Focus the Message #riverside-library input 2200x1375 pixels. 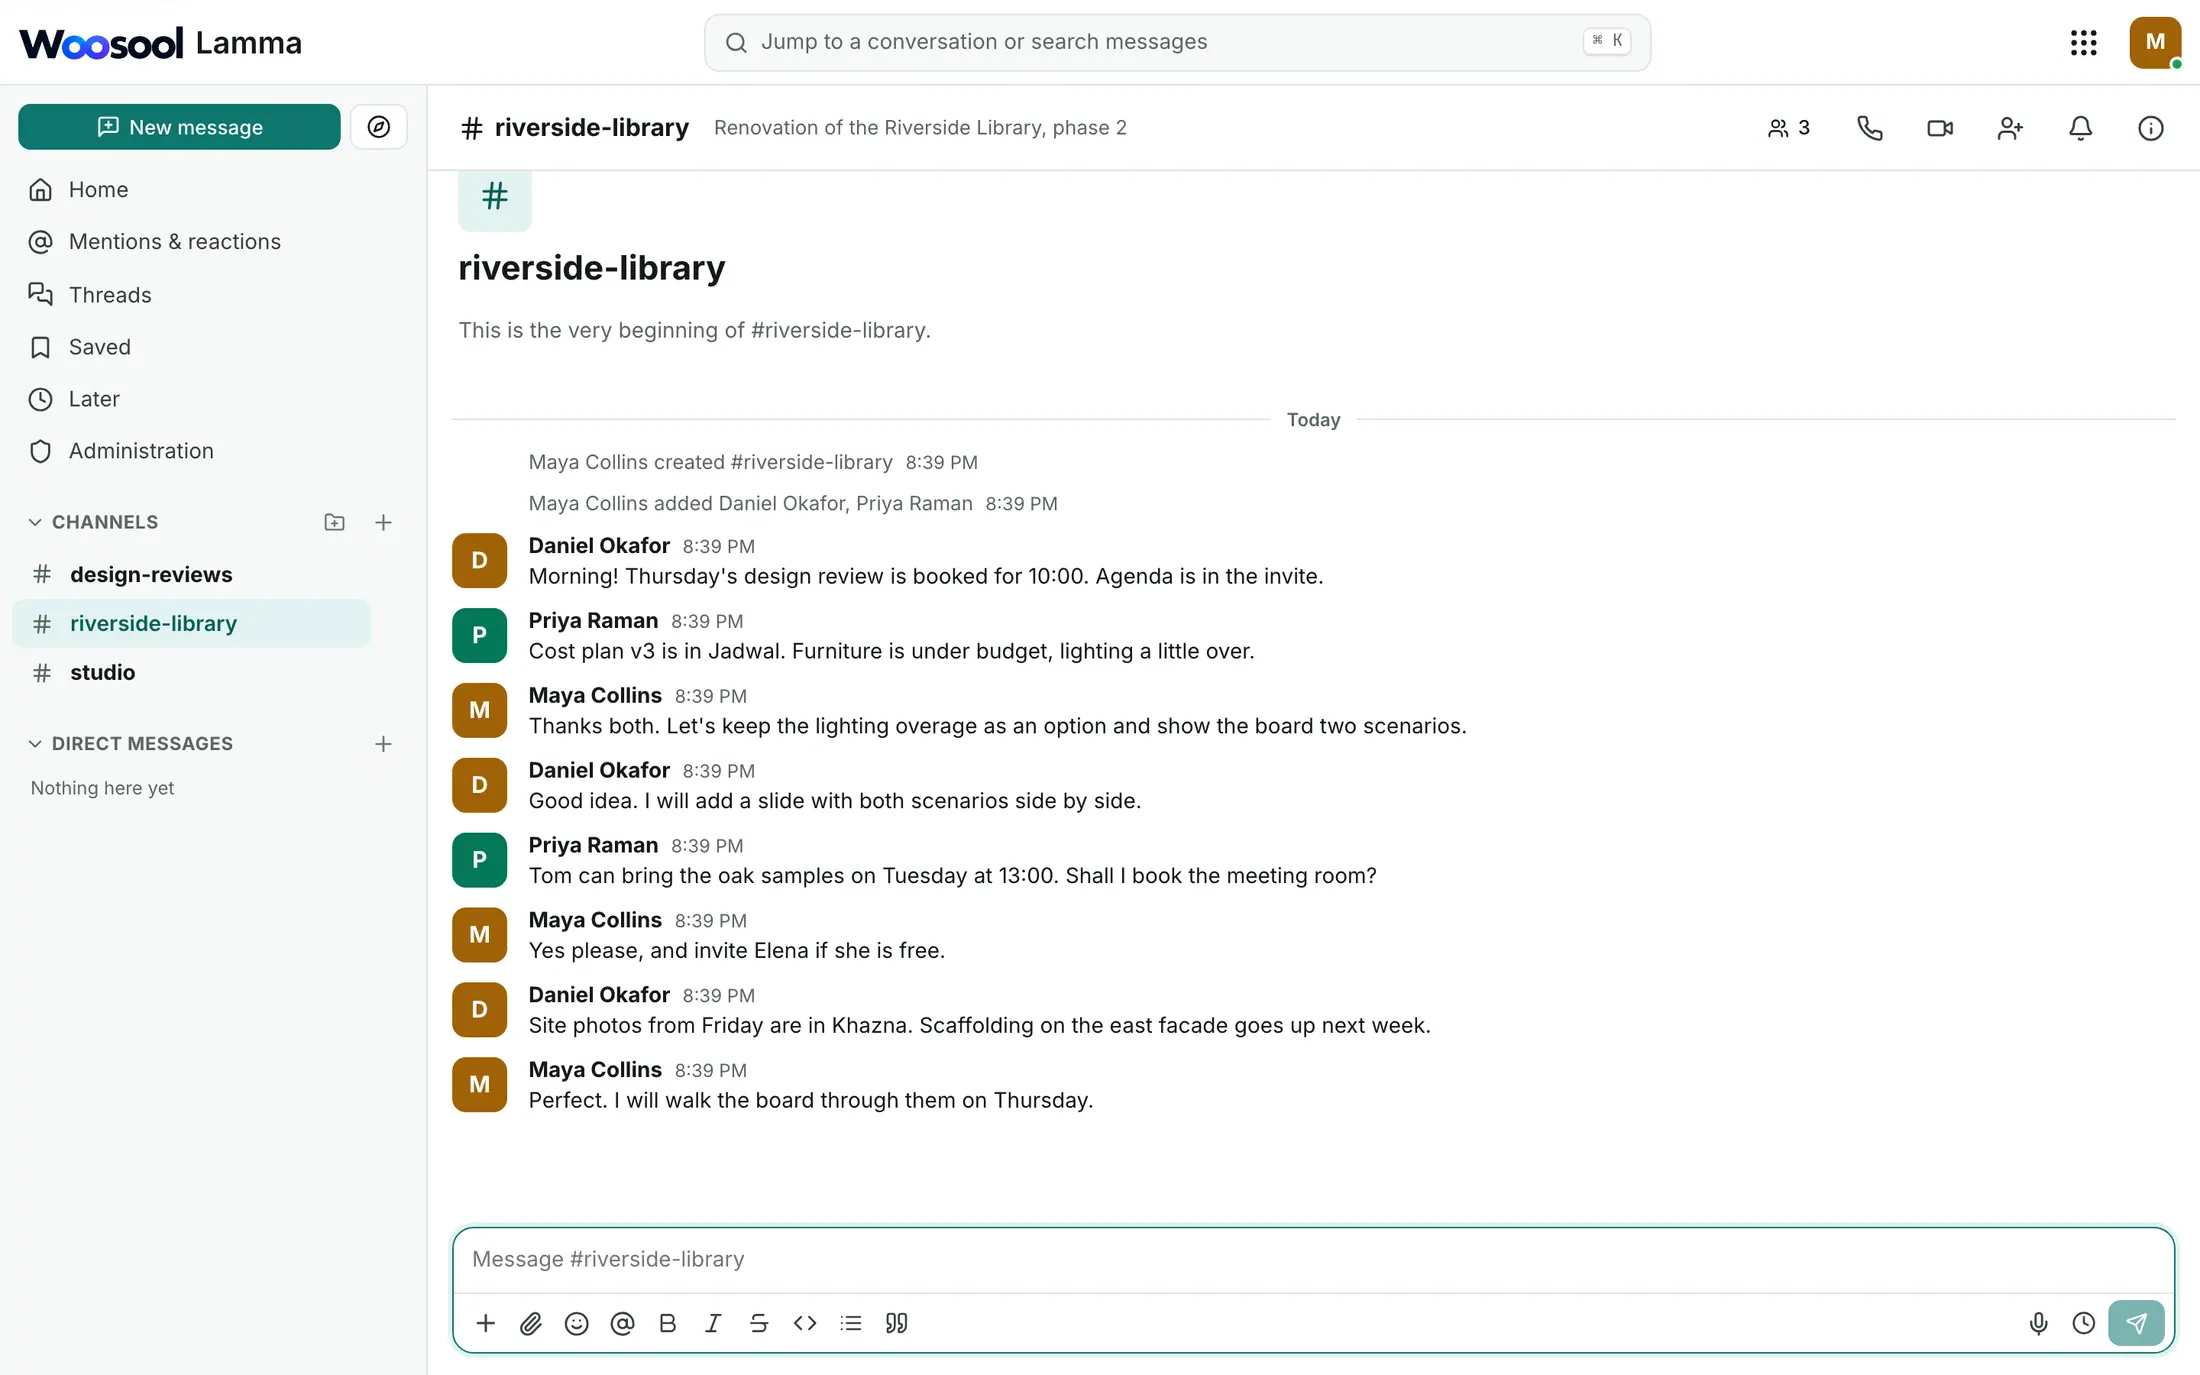[x=1313, y=1259]
